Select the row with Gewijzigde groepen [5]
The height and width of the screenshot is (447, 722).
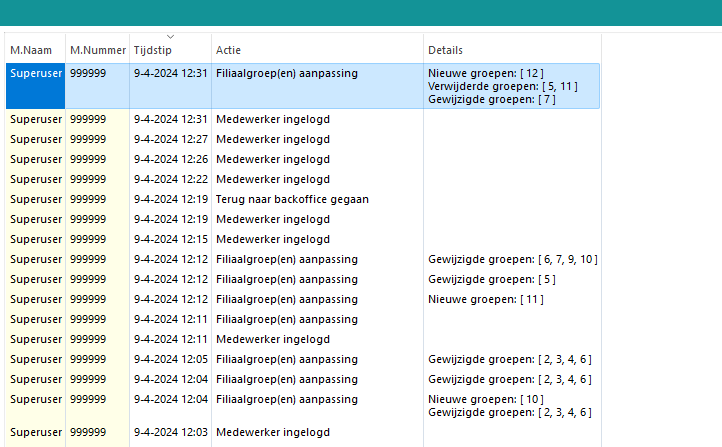[x=303, y=279]
